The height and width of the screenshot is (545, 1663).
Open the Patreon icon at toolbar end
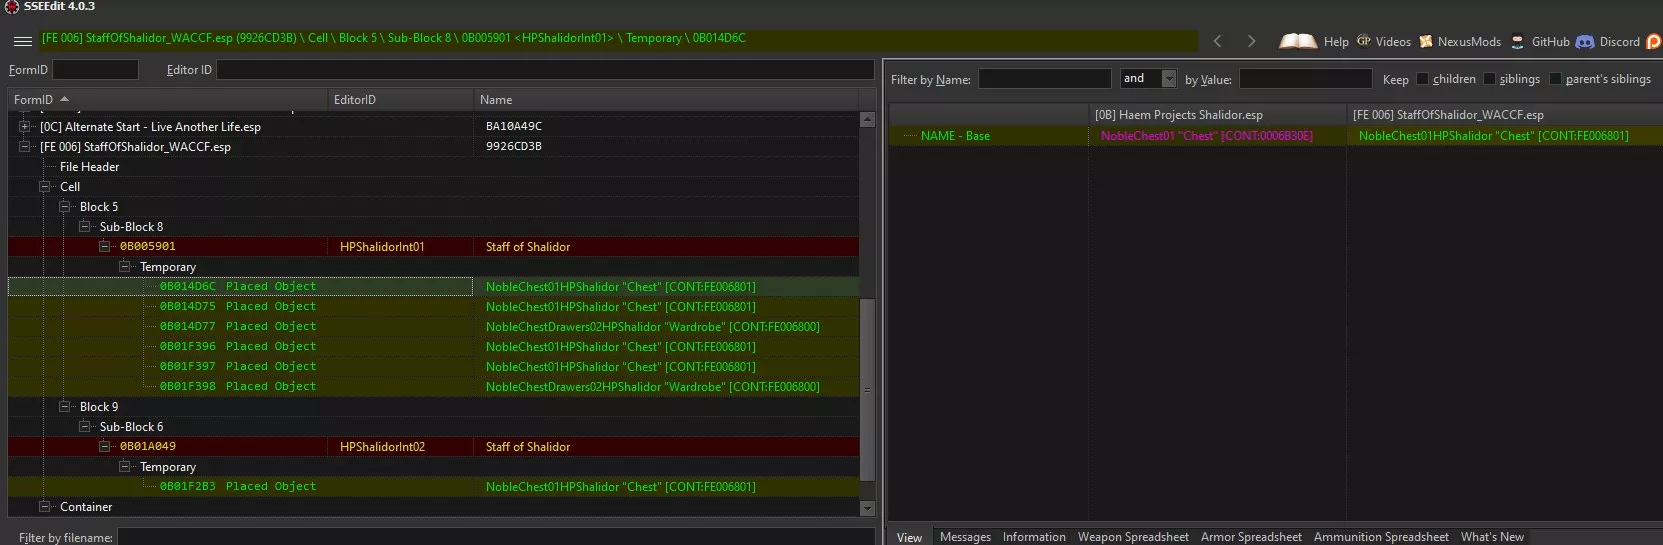[1654, 41]
